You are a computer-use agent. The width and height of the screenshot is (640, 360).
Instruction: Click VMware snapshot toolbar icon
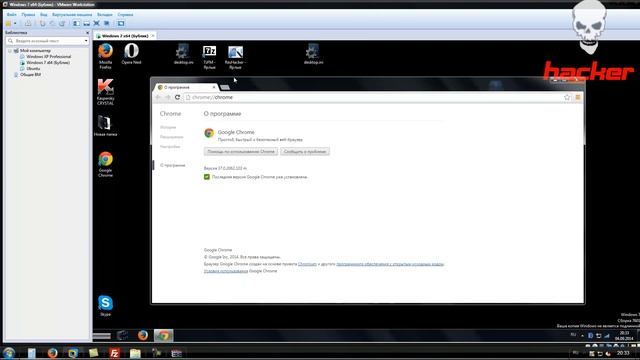tap(42, 23)
